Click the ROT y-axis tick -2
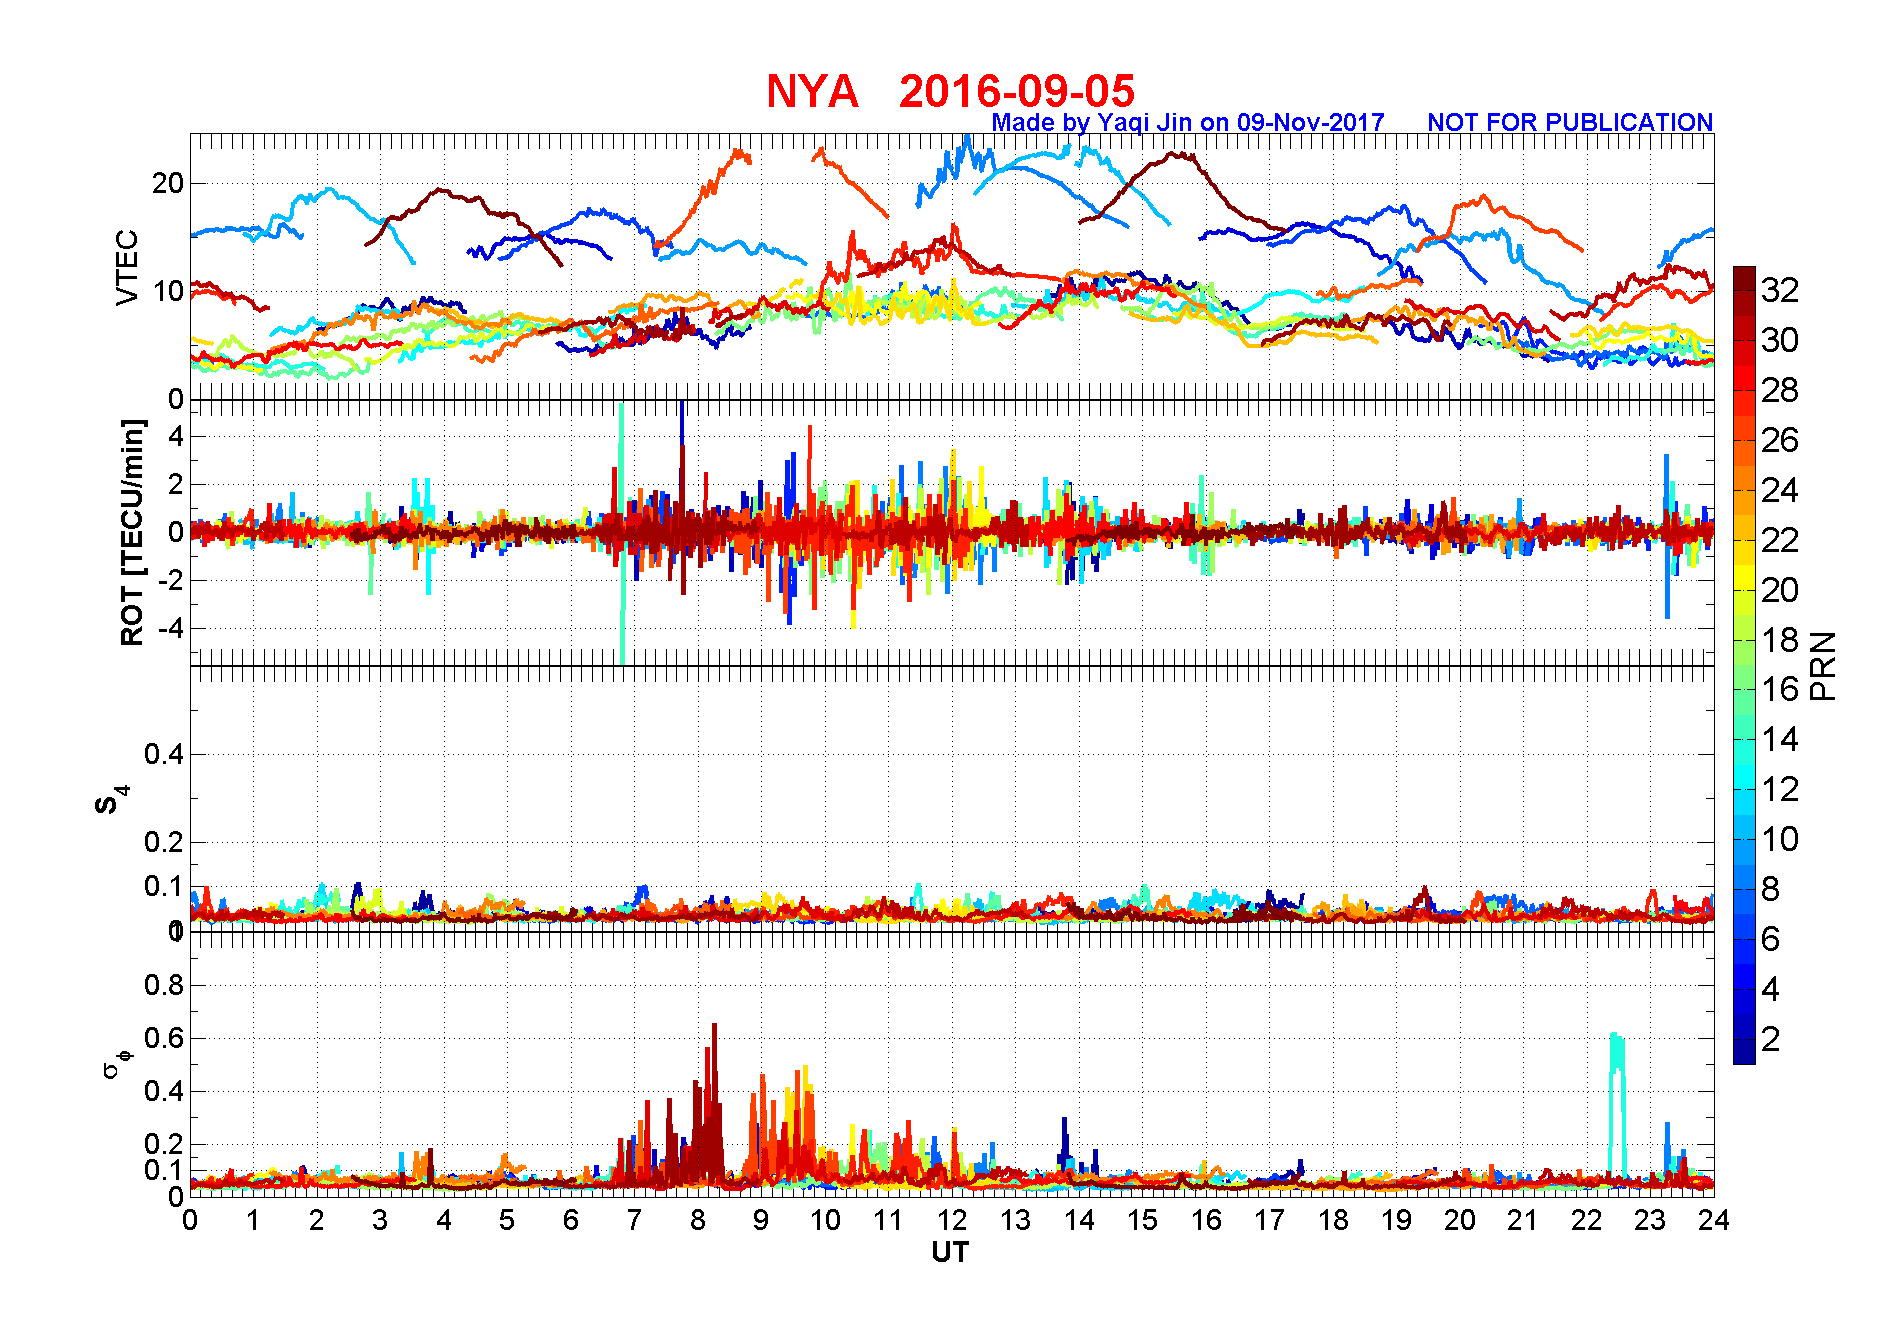This screenshot has width=1904, height=1330. 172,581
